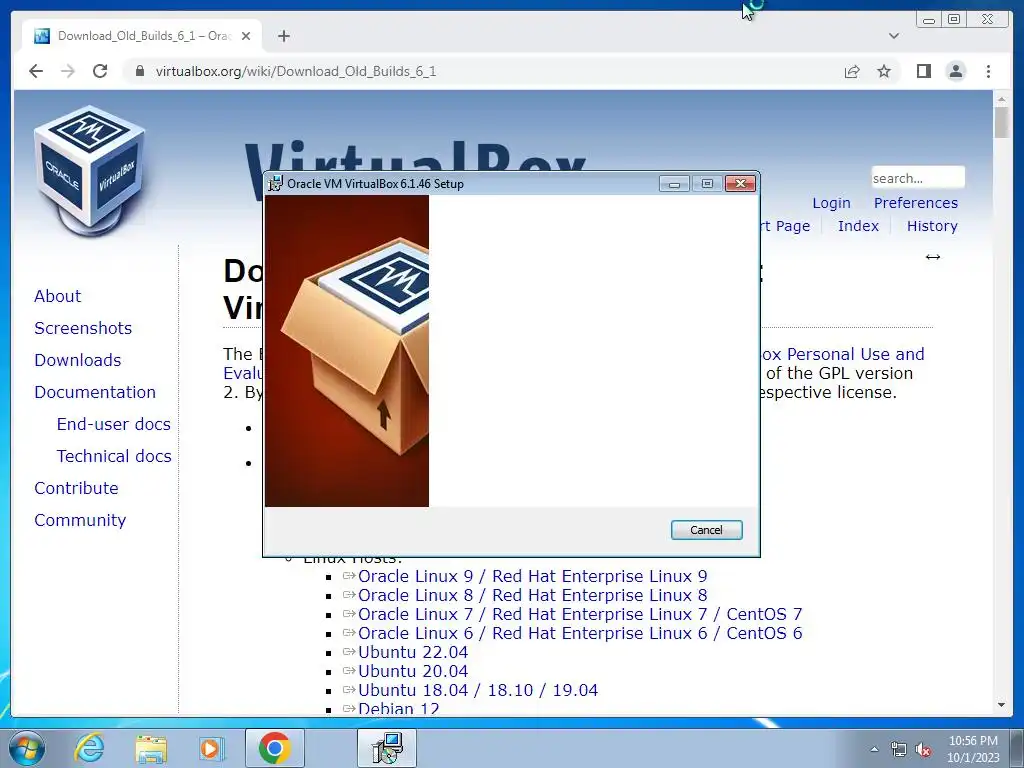The height and width of the screenshot is (768, 1024).
Task: Open the Login link
Action: tap(831, 203)
